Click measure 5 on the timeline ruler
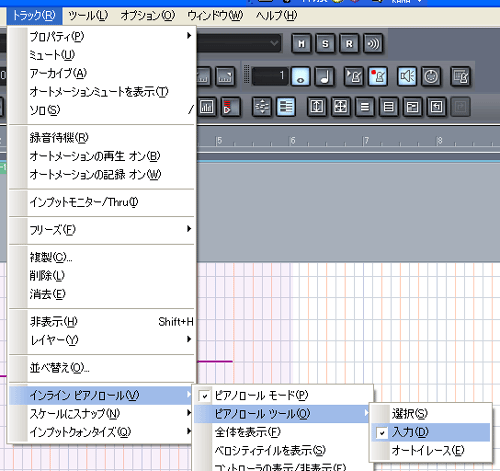 point(219,140)
